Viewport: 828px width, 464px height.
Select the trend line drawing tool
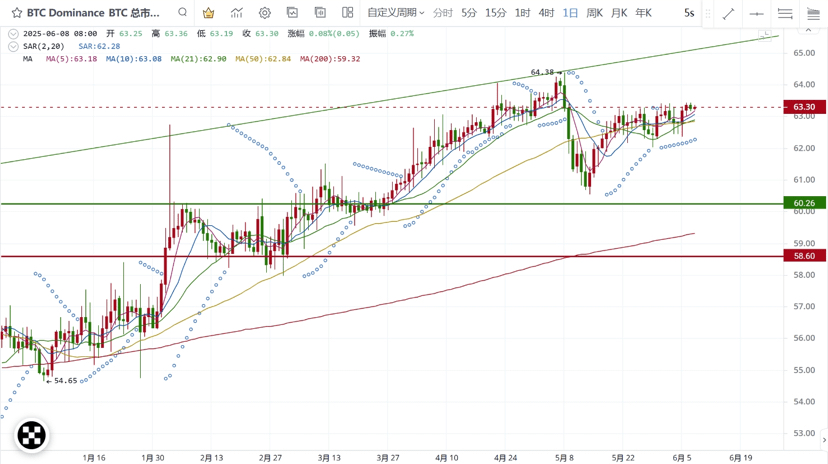729,14
